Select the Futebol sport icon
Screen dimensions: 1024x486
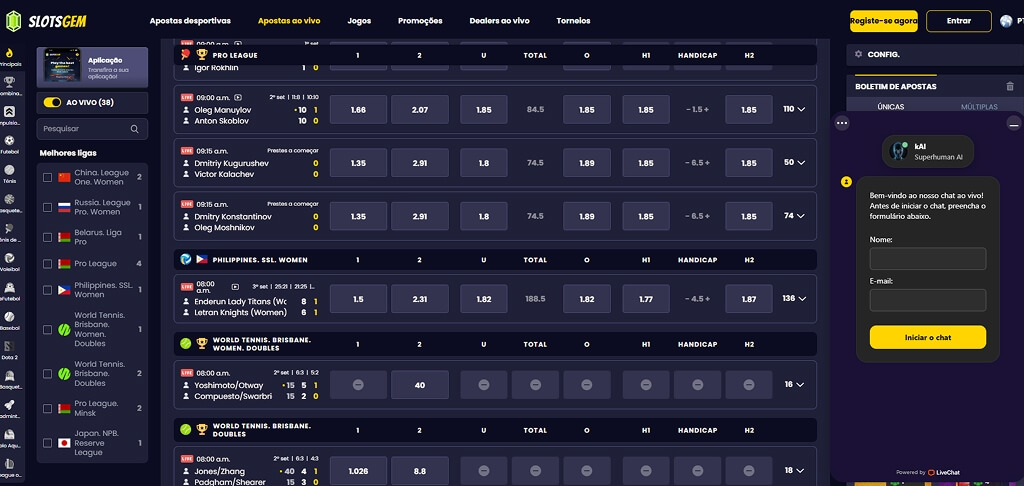point(9,140)
